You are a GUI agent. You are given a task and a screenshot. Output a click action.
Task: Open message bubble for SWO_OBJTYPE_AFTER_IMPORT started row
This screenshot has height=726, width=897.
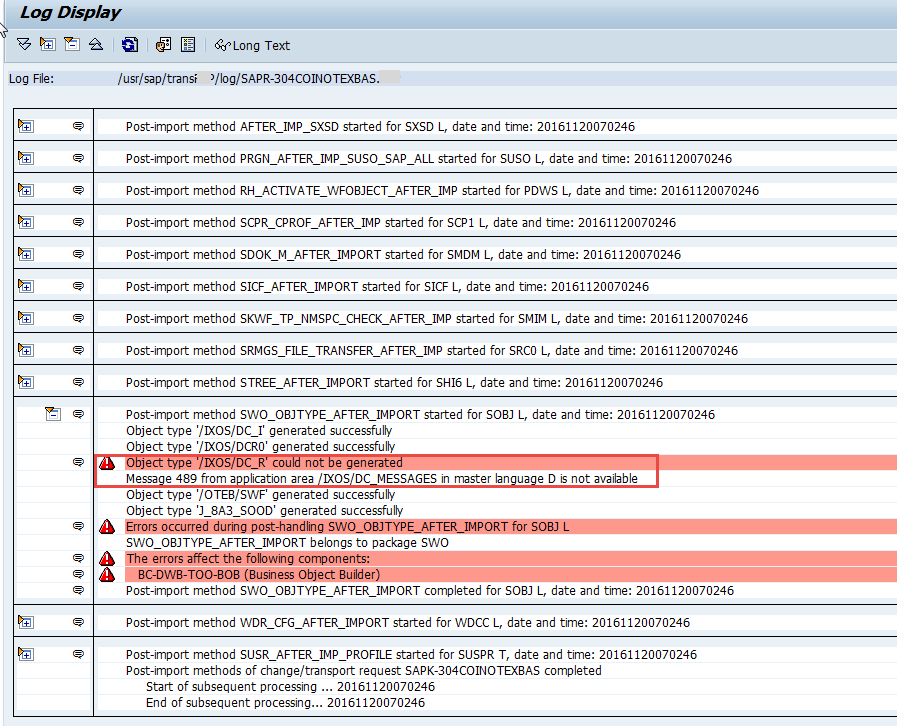(78, 414)
